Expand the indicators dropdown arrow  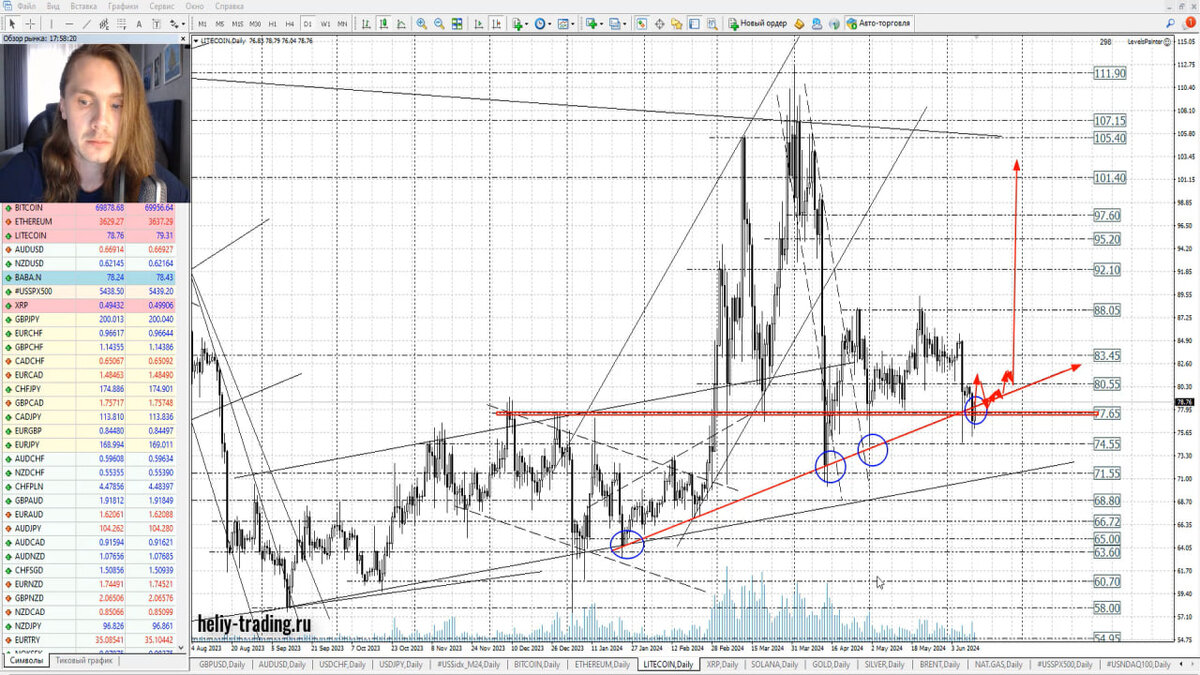click(x=527, y=23)
